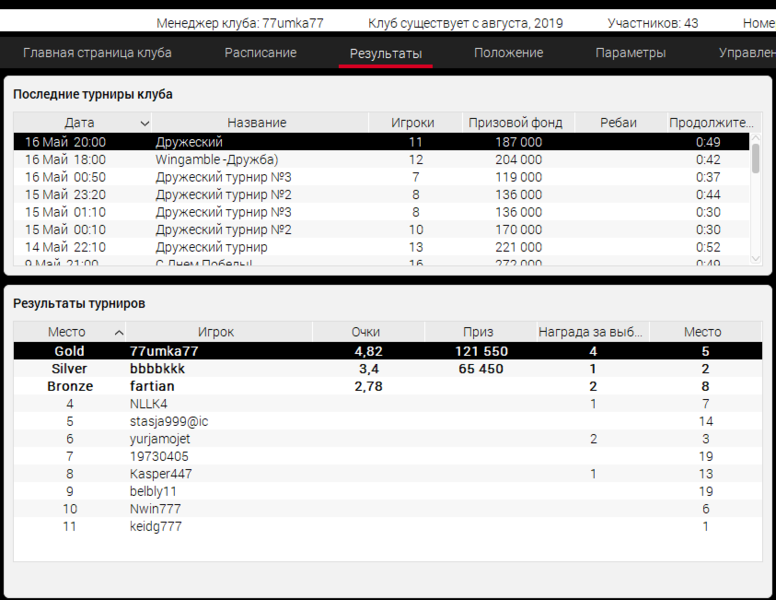Sort results by Приз column header
776x600 pixels.
click(478, 332)
